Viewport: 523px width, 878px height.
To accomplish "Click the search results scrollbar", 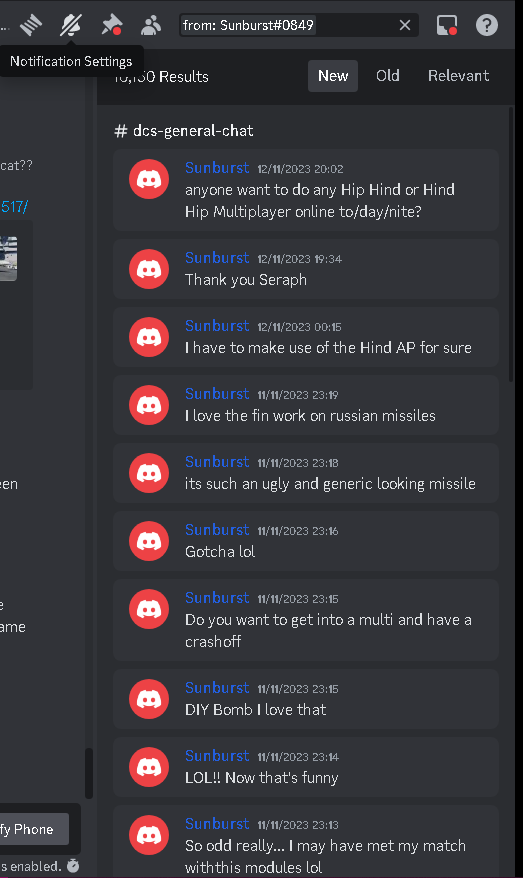I will pyautogui.click(x=511, y=245).
